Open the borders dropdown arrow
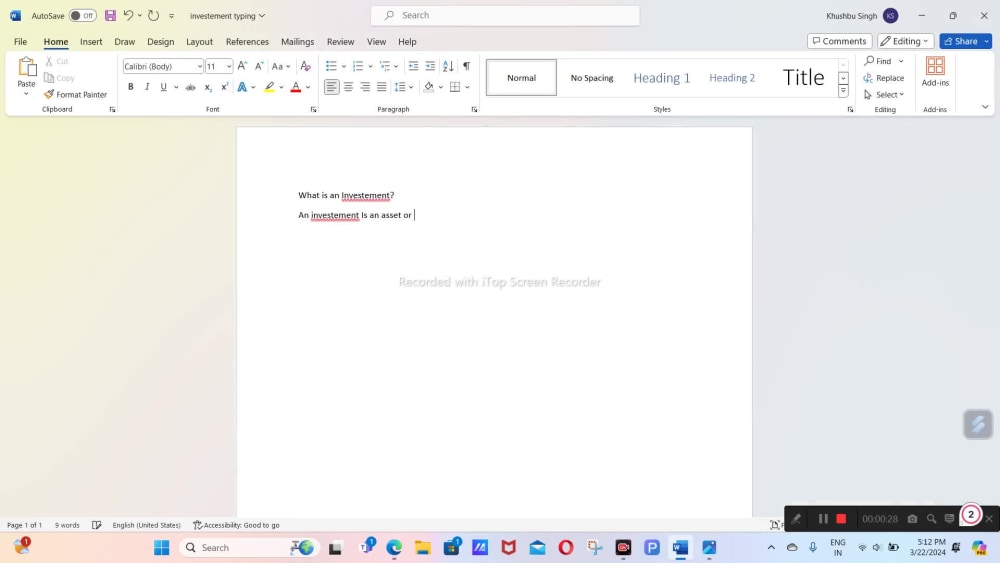The height and width of the screenshot is (563, 1000). 467,87
